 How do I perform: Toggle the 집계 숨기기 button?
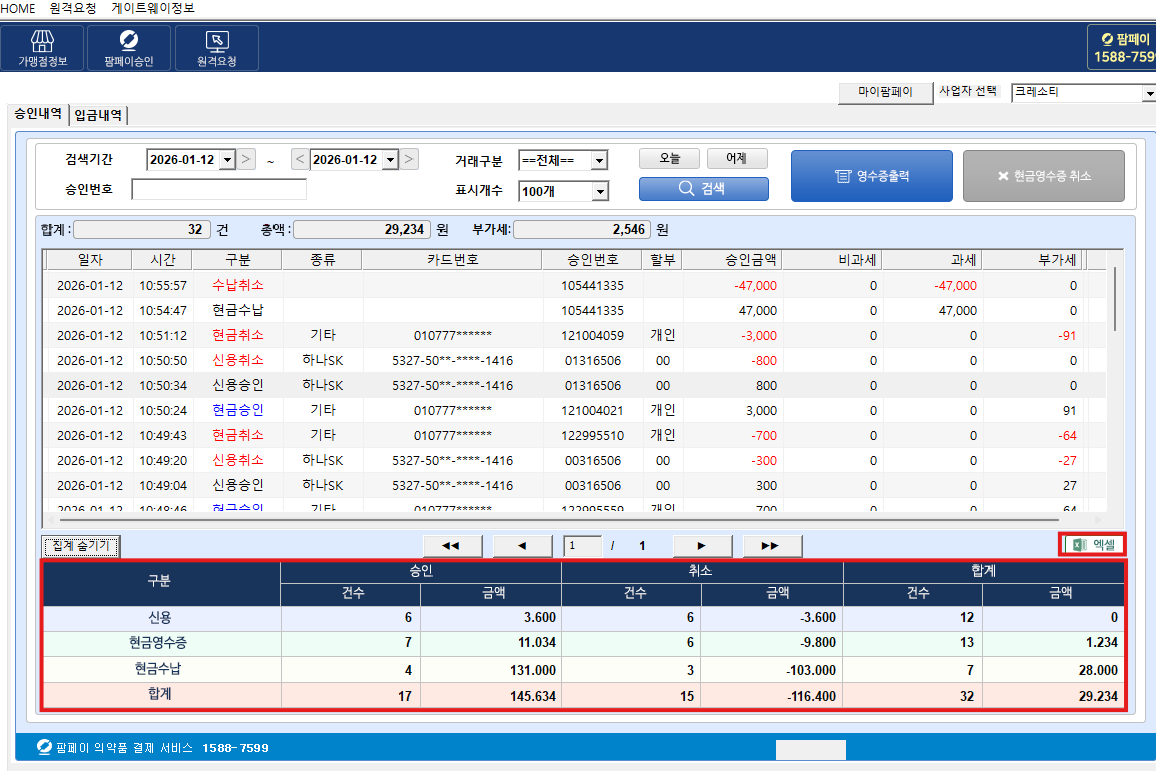(80, 546)
